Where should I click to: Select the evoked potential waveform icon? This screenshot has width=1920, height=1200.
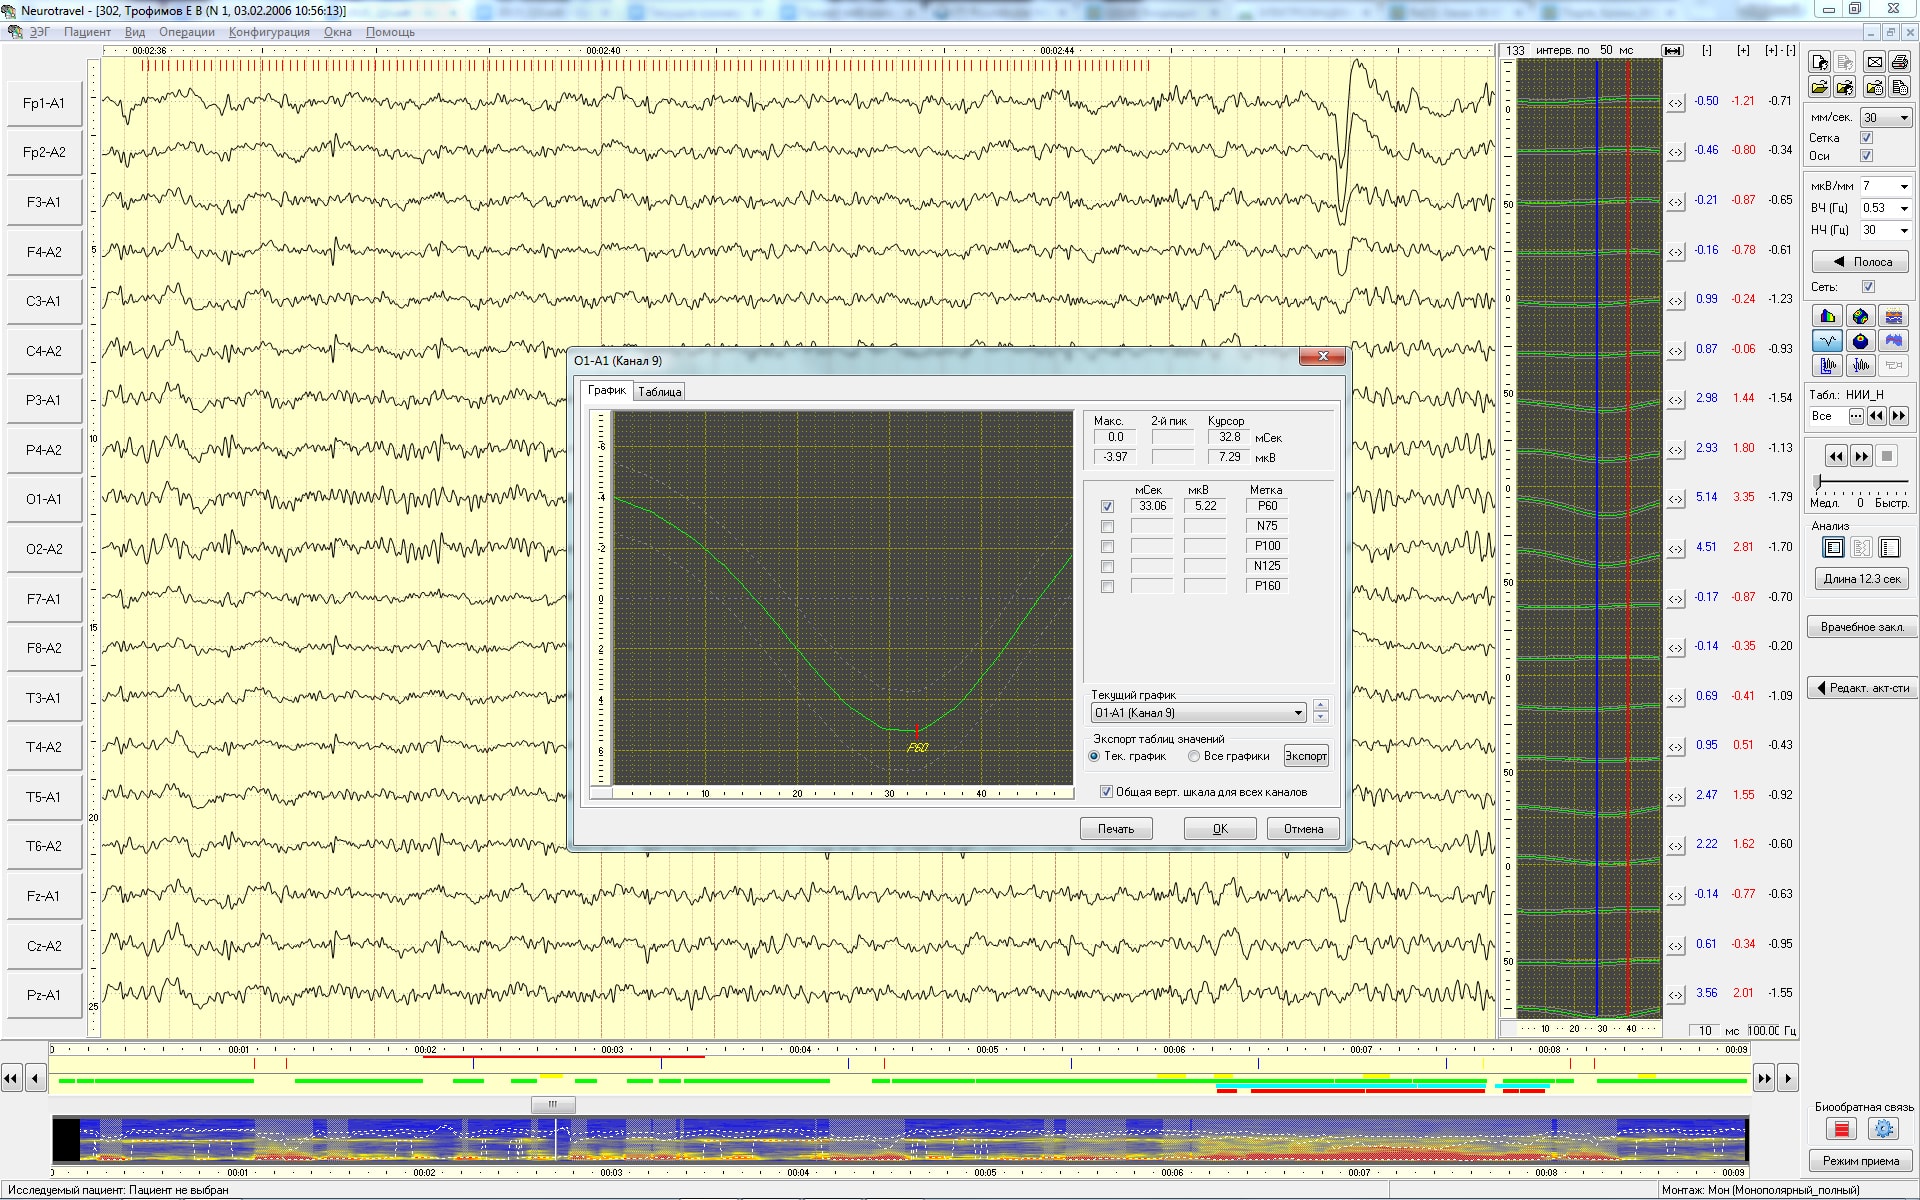pos(1828,342)
